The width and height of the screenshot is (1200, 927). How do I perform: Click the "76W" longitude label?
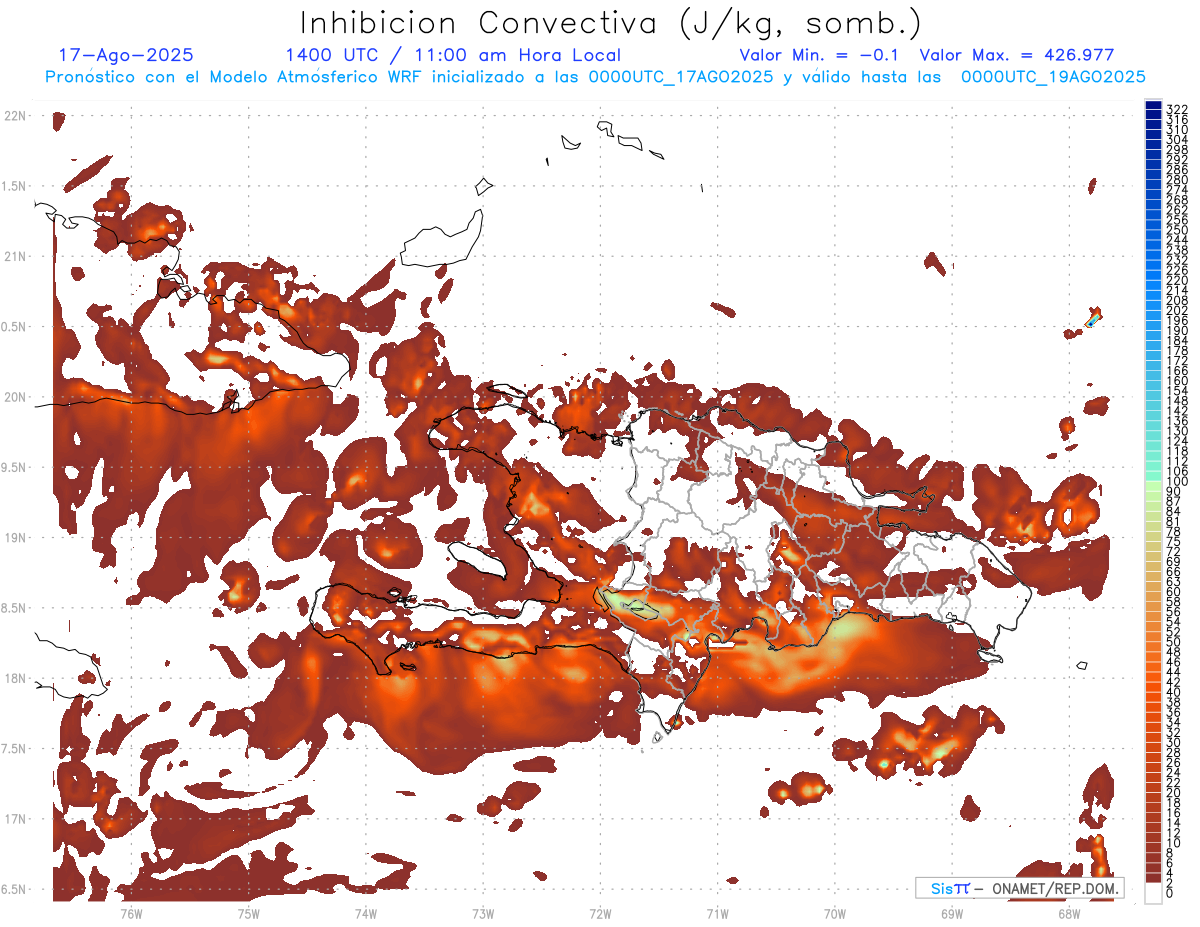point(131,914)
